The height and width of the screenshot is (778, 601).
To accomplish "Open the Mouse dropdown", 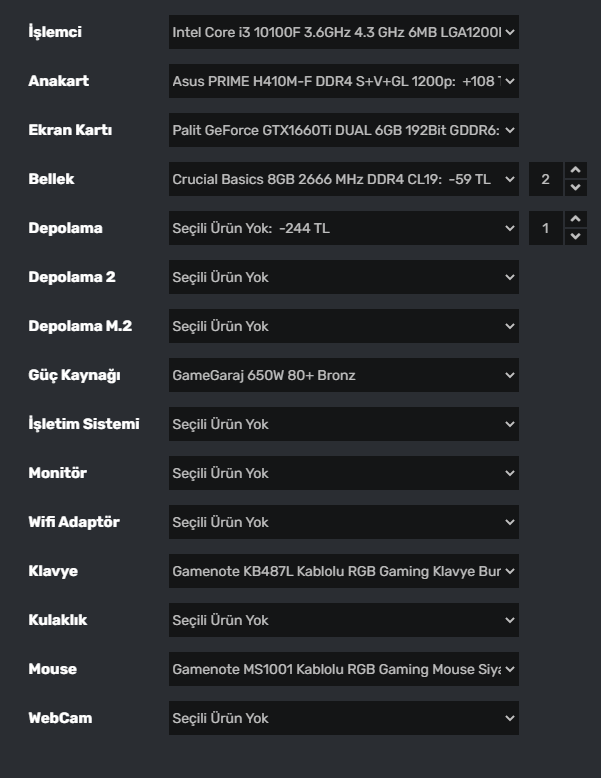I will 343,669.
